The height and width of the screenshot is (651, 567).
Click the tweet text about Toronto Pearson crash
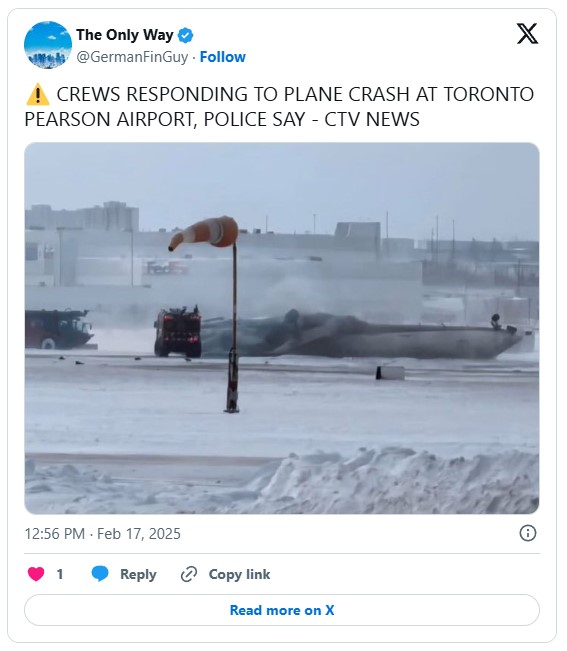coord(279,107)
